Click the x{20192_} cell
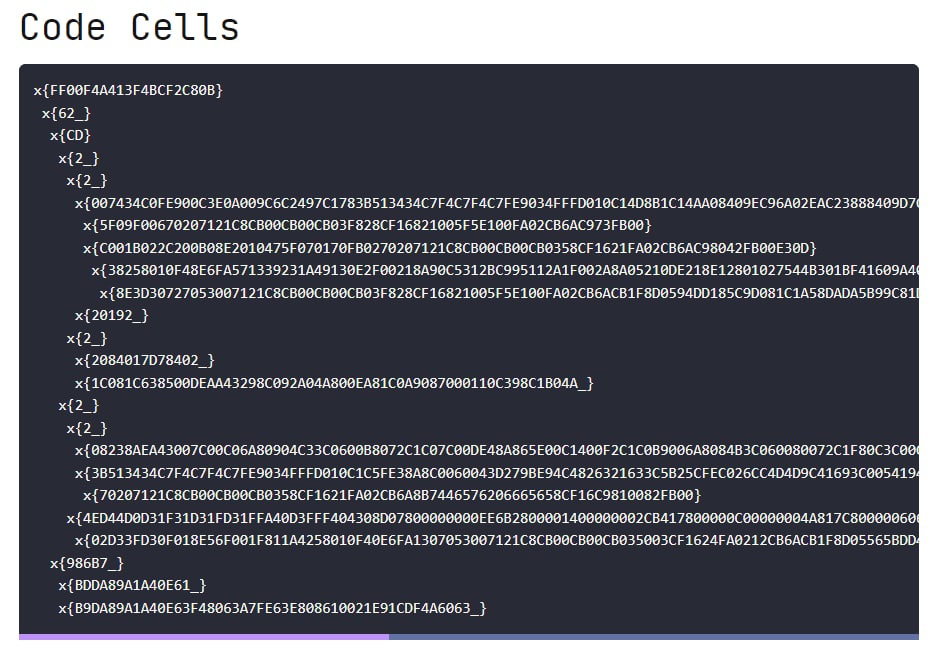Image resolution: width=930 pixels, height=651 pixels. (111, 315)
